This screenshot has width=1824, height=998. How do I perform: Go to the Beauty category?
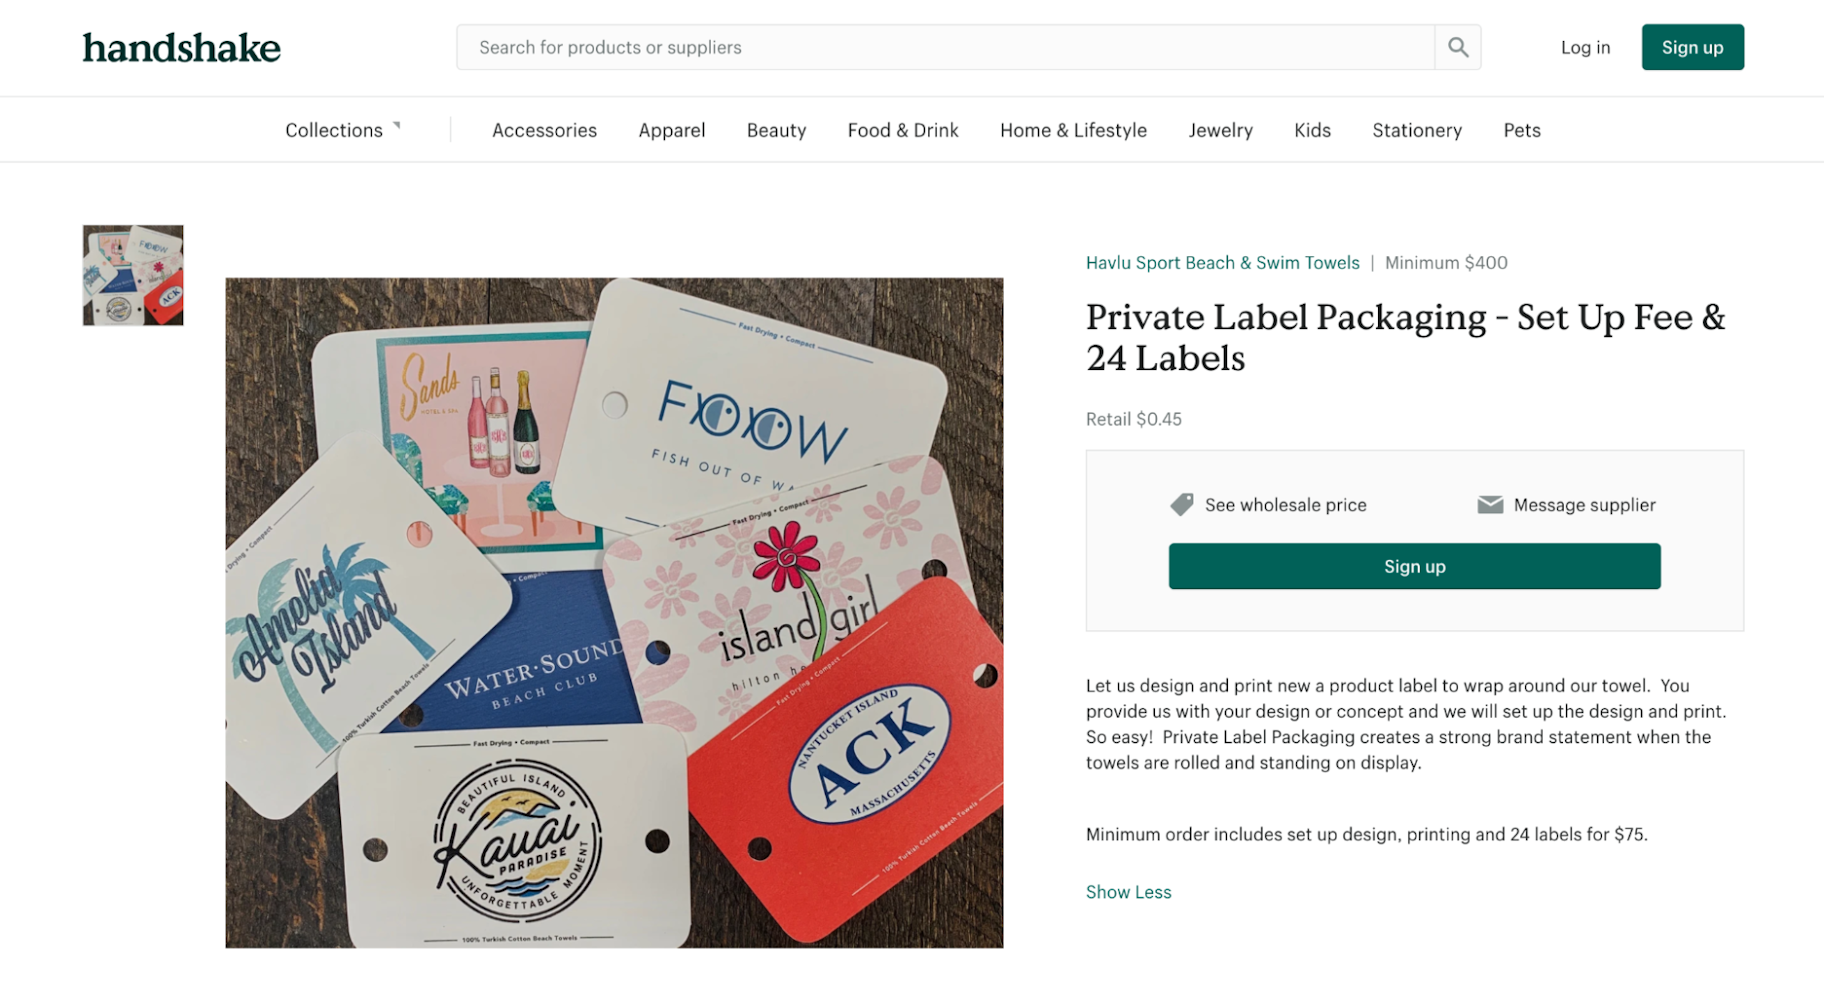(776, 130)
